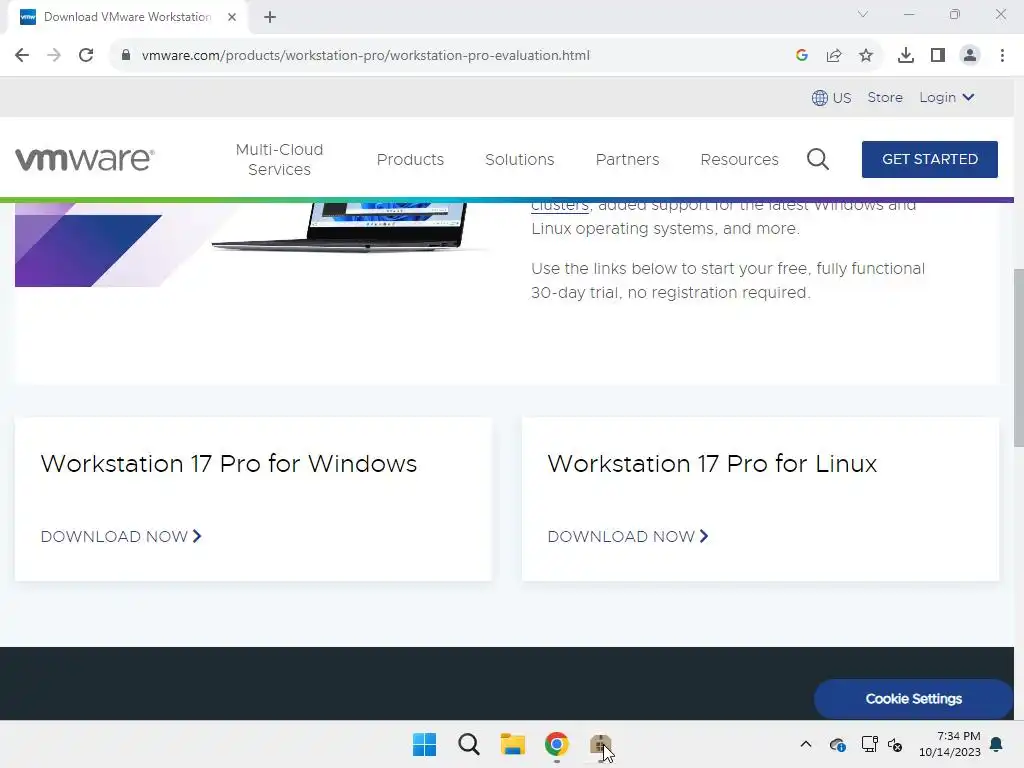The image size is (1024, 768).
Task: Open tab search chevron
Action: 863,14
